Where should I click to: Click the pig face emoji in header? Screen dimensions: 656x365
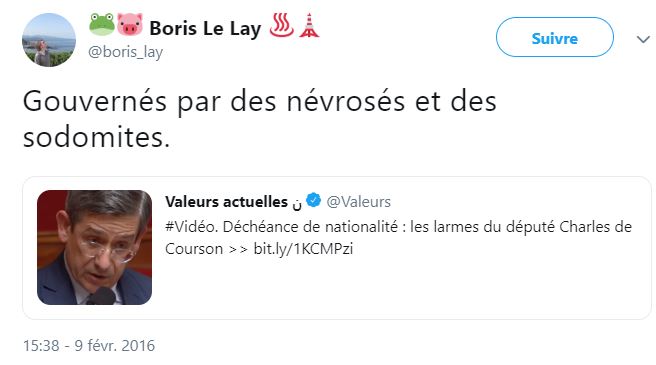(x=130, y=25)
